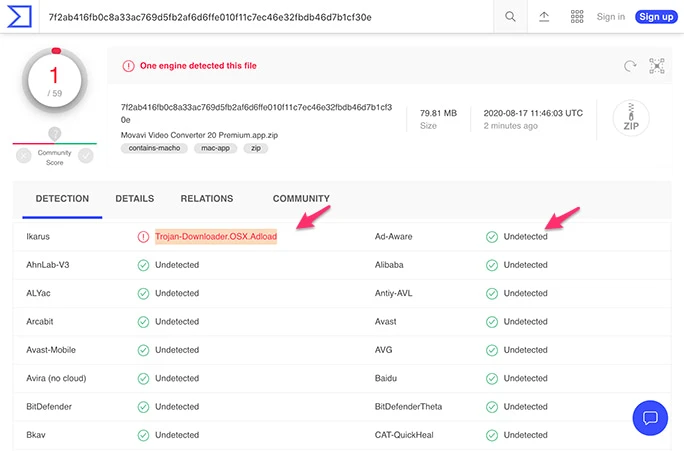Viewport: 684px width, 451px height.
Task: Open the RELATIONS tab
Action: (207, 199)
